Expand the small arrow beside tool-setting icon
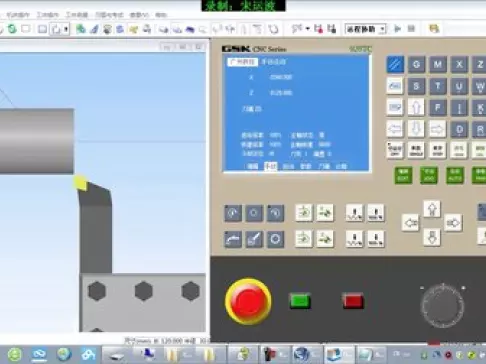This screenshot has height=364, width=486. pos(307,29)
